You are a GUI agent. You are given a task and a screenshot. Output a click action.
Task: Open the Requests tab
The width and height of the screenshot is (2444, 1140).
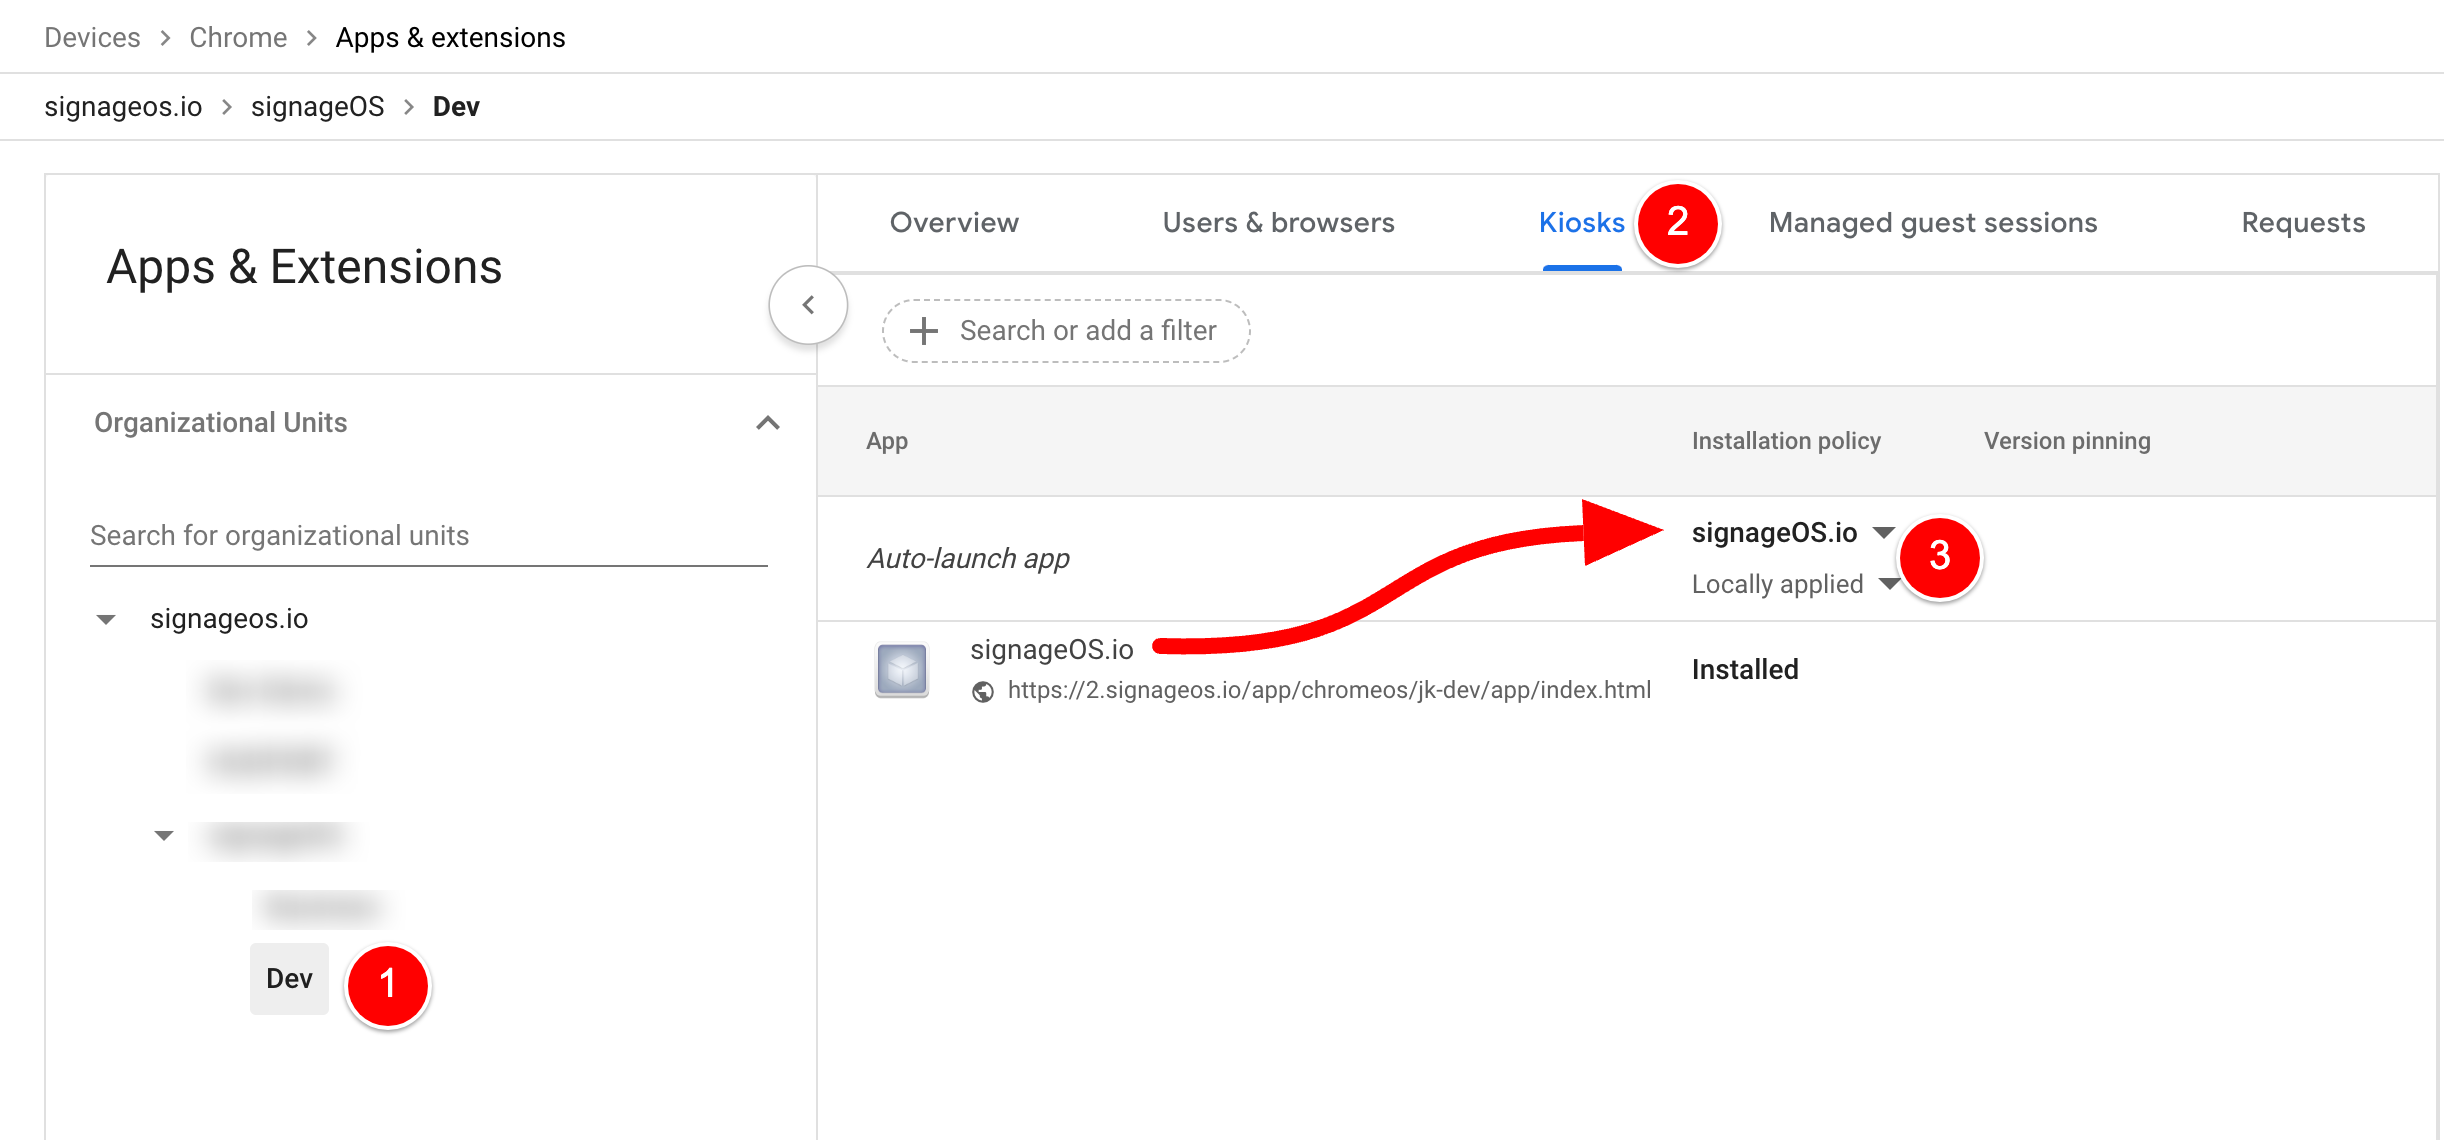2302,222
